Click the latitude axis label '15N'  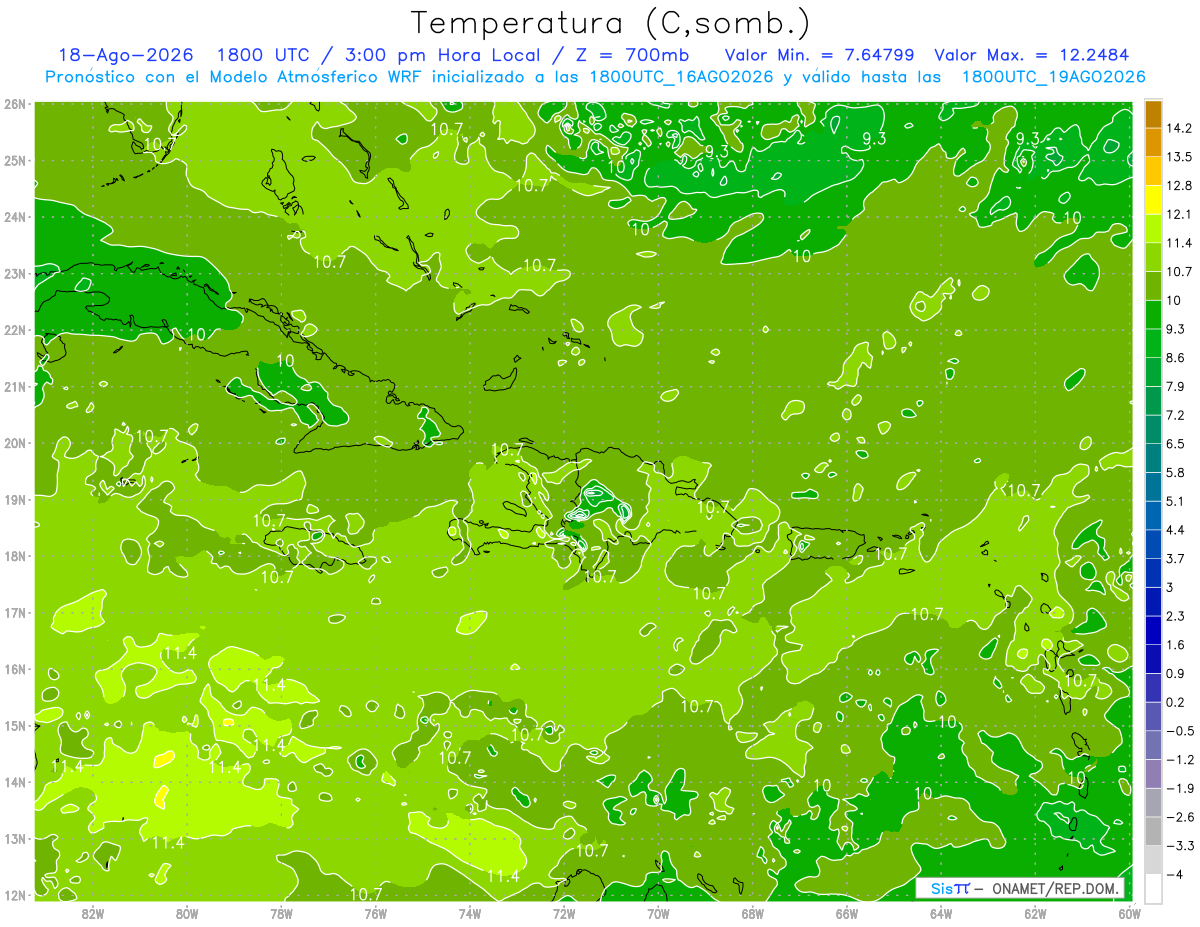coord(15,726)
